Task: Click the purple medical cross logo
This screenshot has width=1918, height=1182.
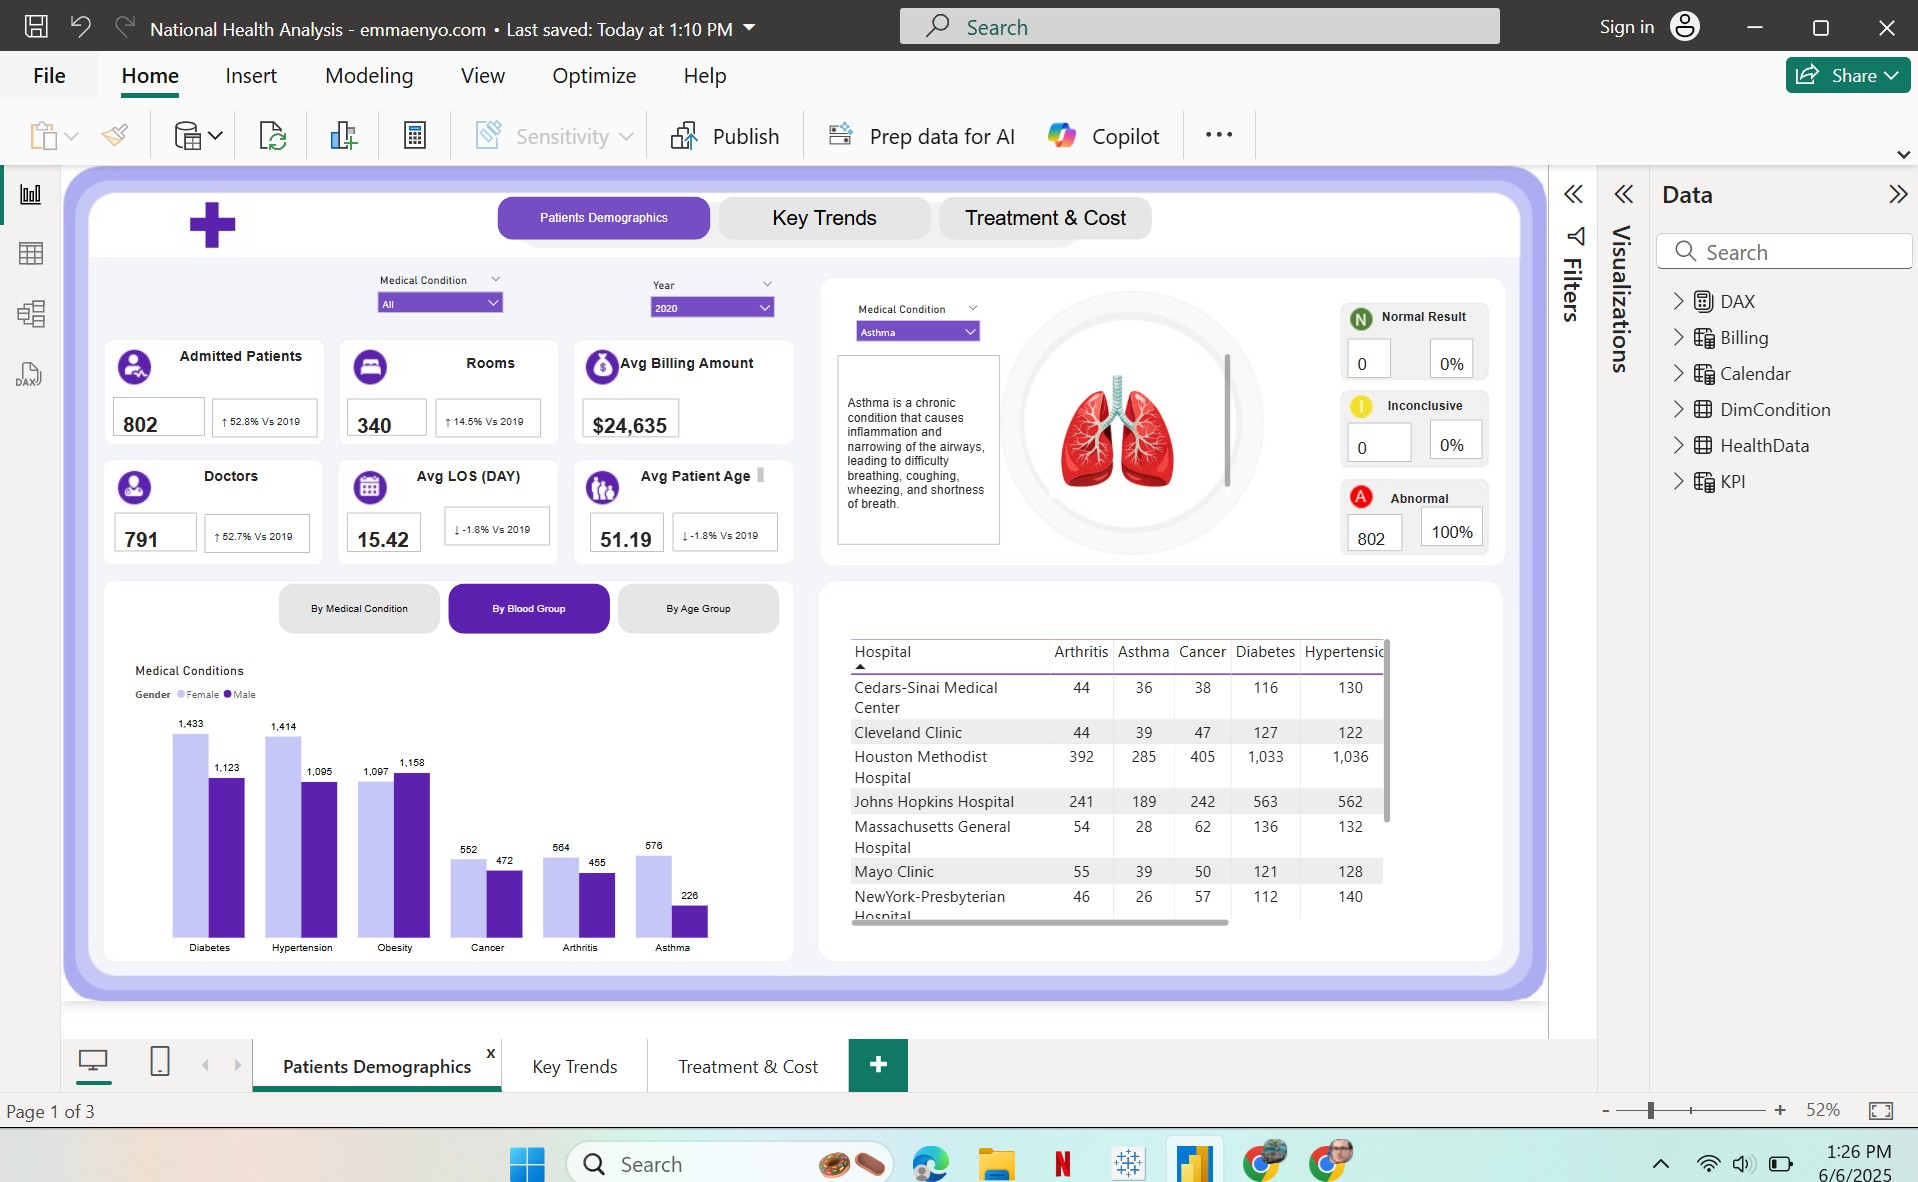Action: [x=213, y=224]
